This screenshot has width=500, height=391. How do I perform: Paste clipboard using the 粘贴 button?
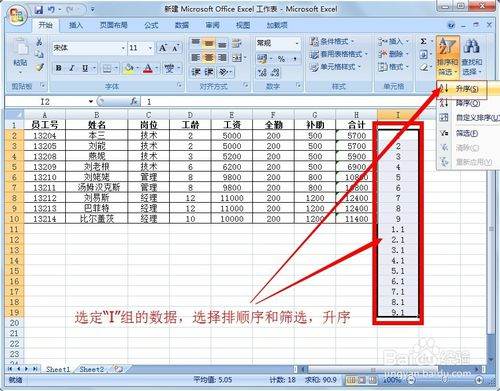click(20, 55)
